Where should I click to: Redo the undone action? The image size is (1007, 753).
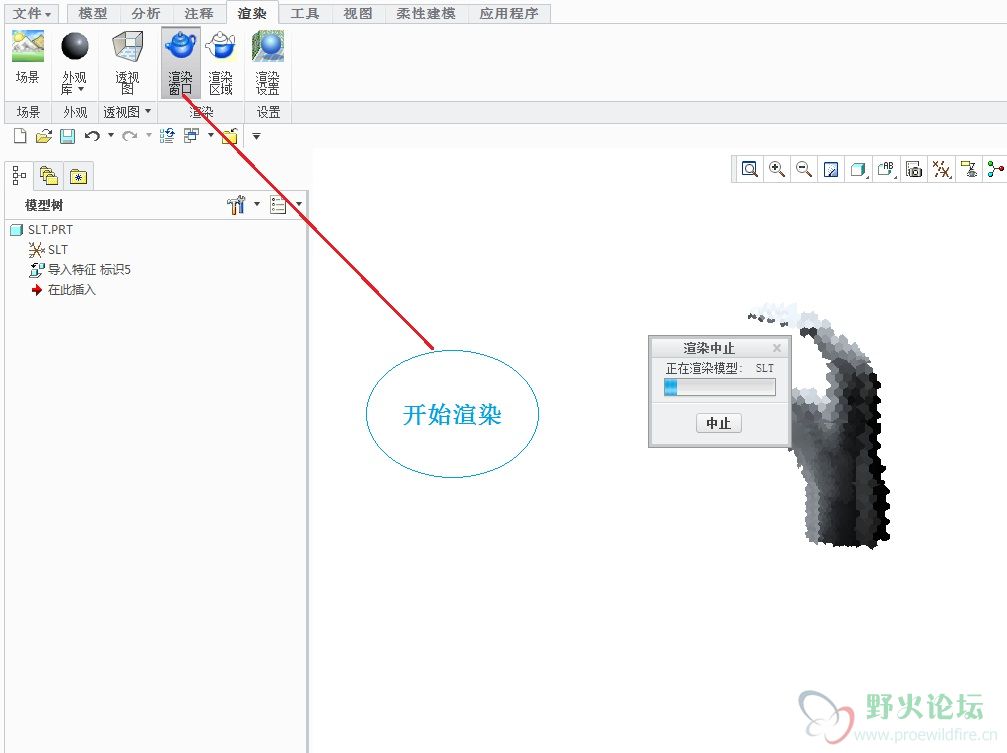point(130,136)
